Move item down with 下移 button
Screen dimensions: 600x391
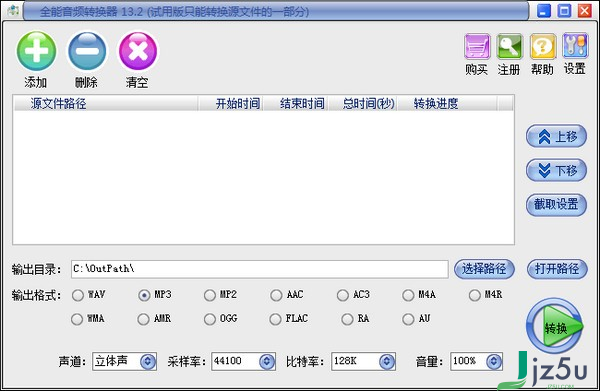coord(556,170)
